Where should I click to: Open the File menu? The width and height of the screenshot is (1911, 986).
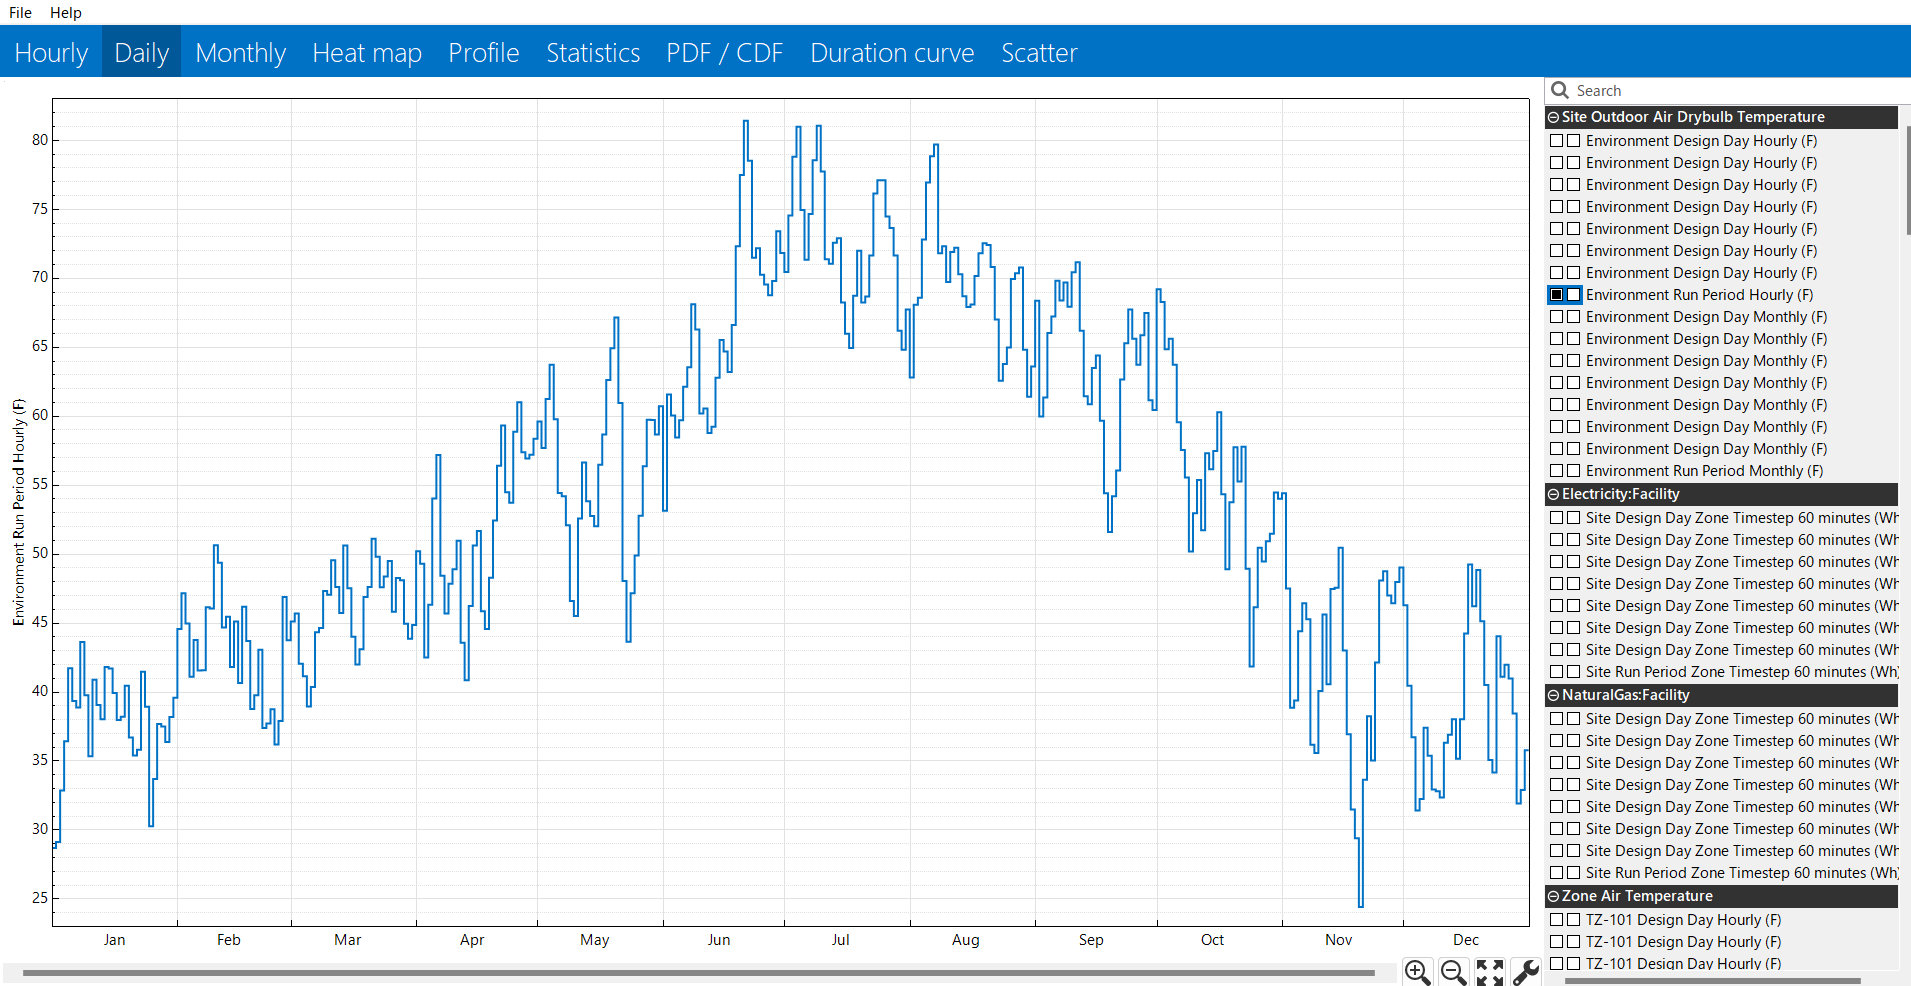(20, 12)
